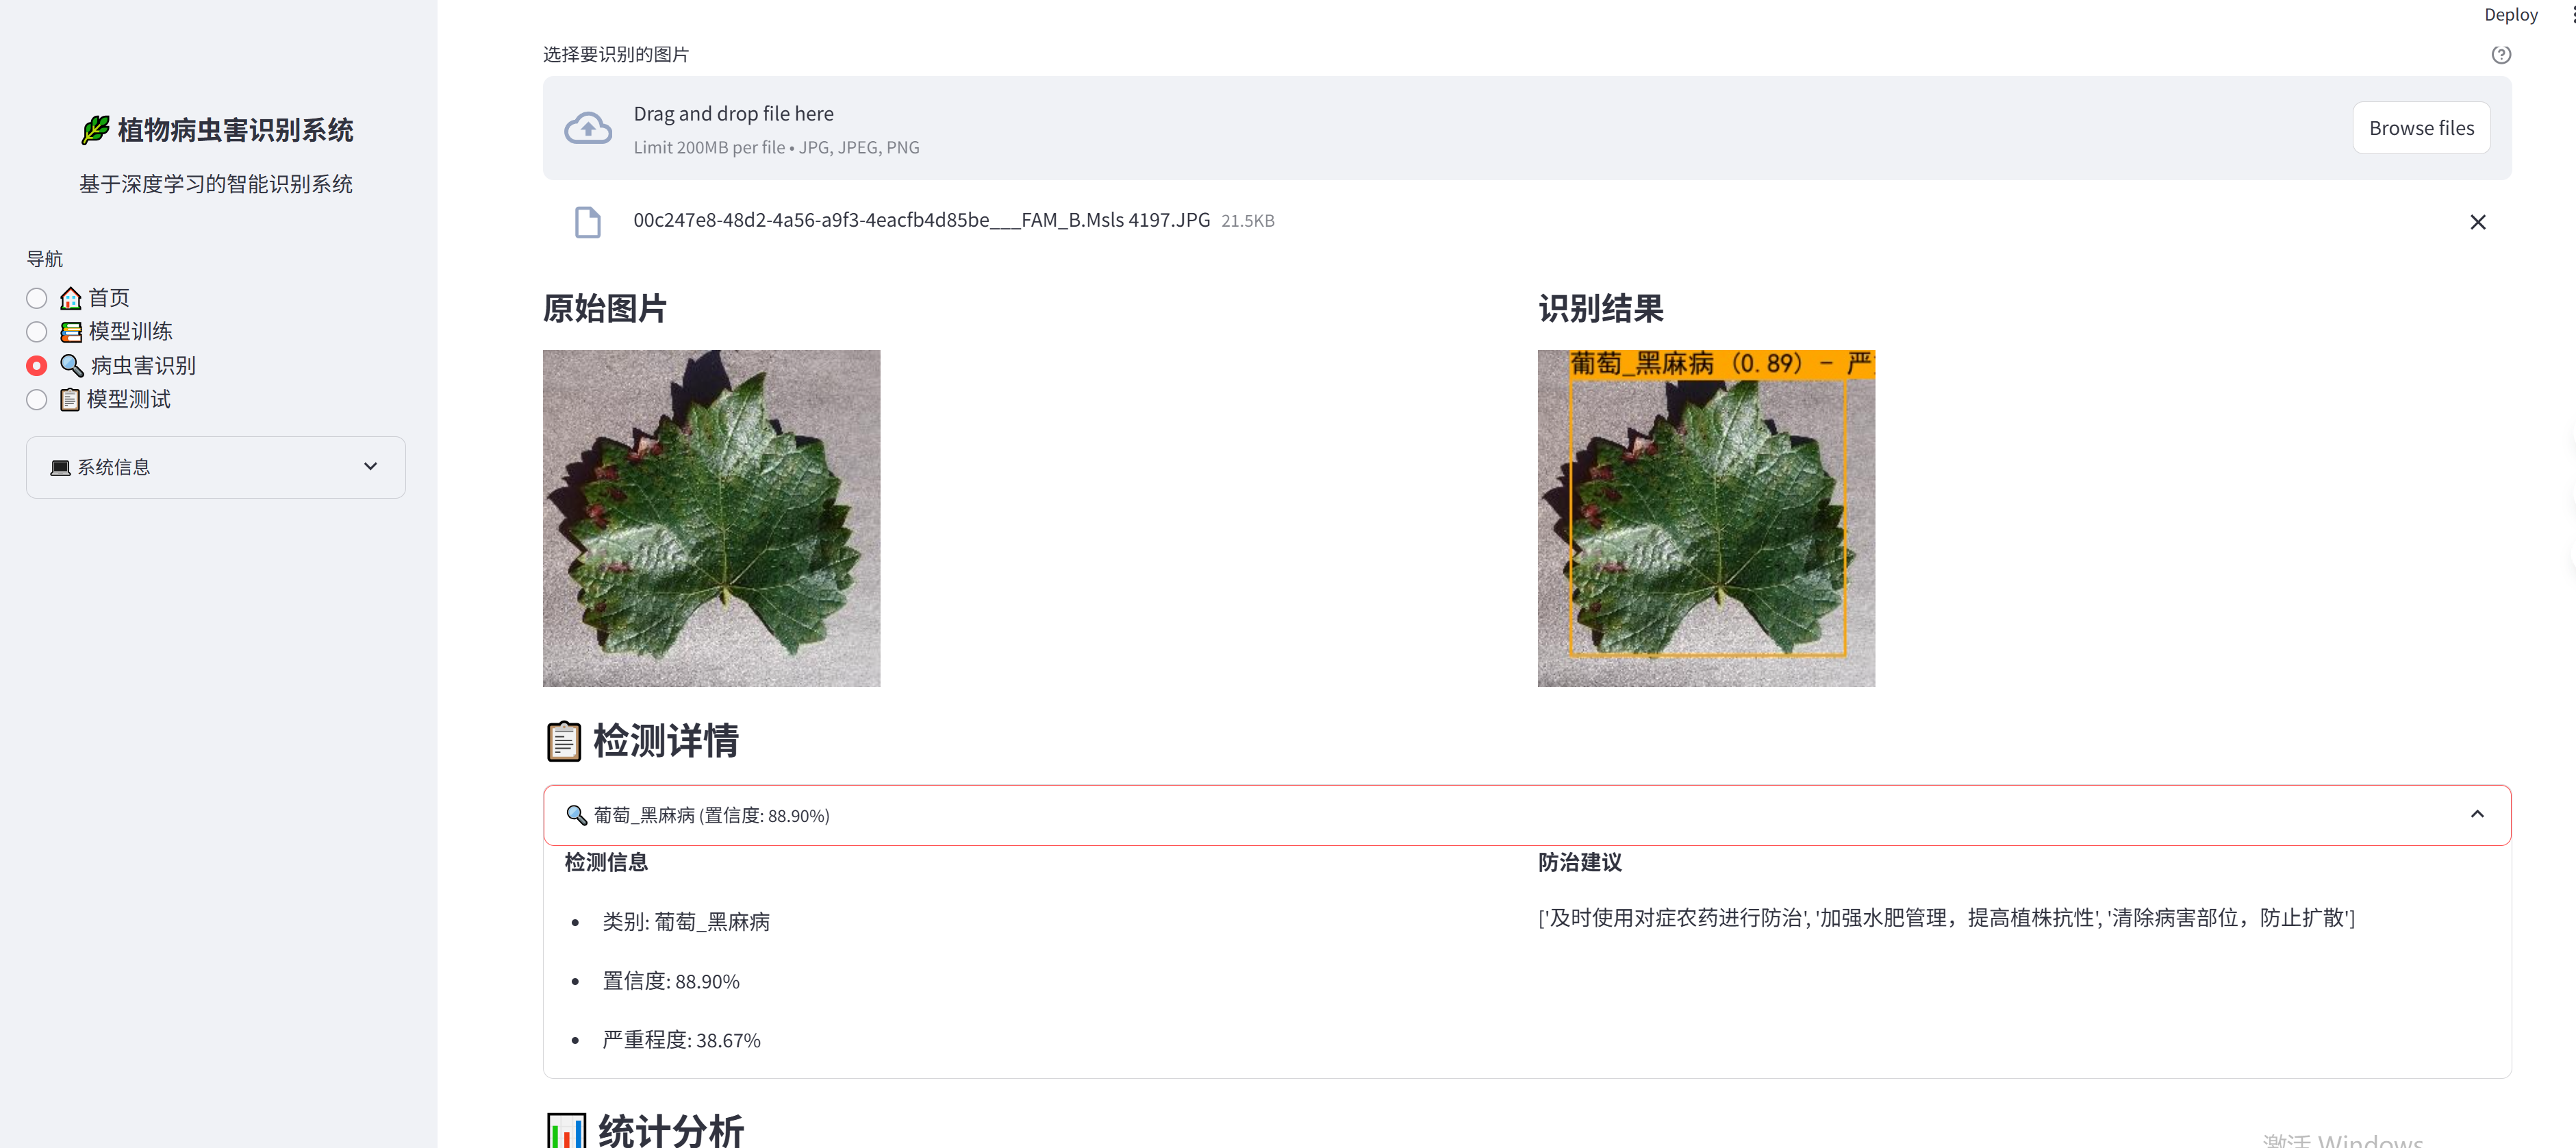Open the Deploy menu
Viewport: 2576px width, 1148px height.
point(2511,15)
